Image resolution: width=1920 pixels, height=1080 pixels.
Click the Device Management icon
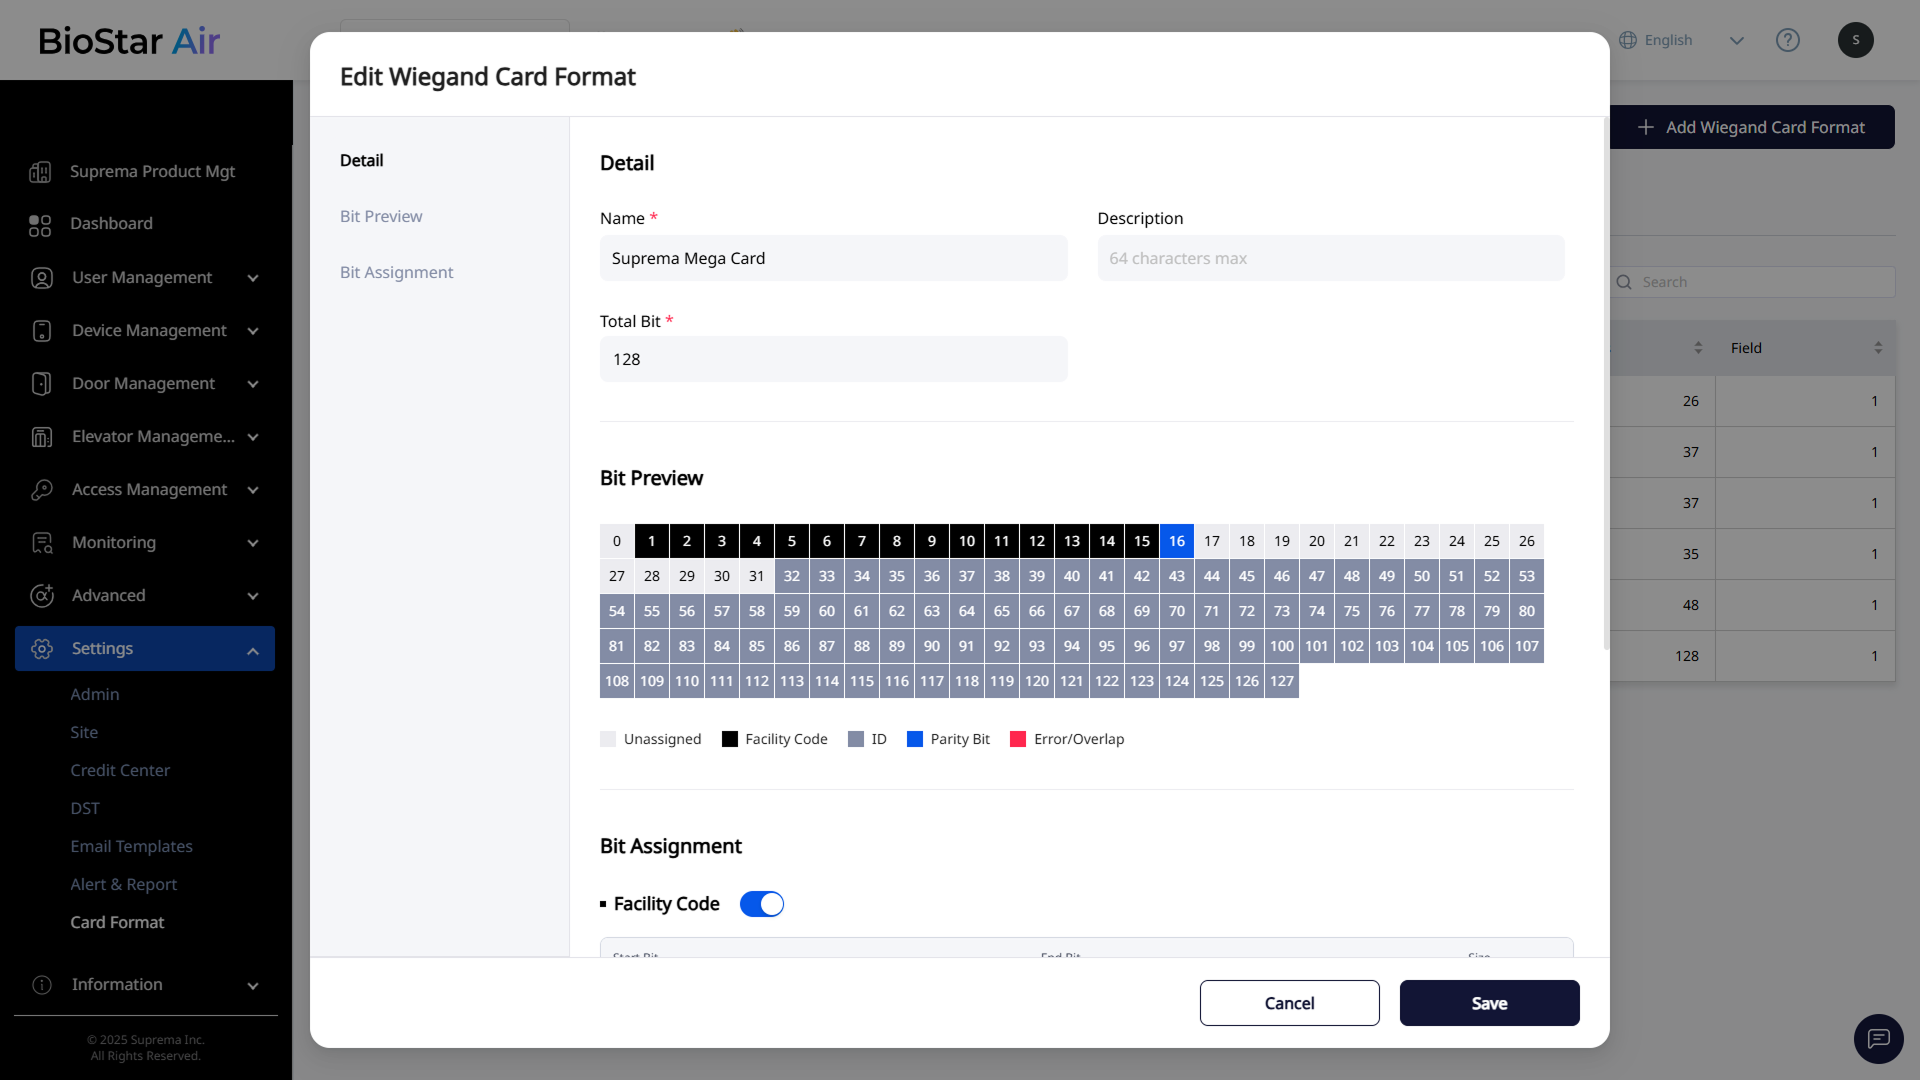click(x=42, y=331)
